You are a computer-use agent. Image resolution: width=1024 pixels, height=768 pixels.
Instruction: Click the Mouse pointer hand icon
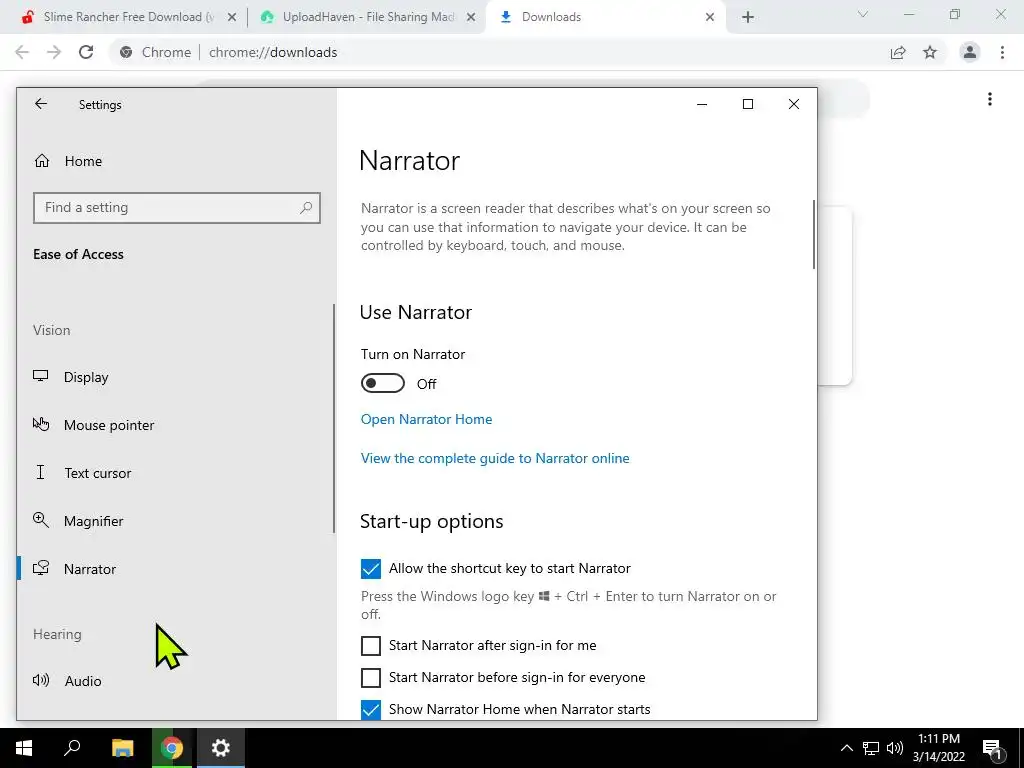[x=40, y=424]
